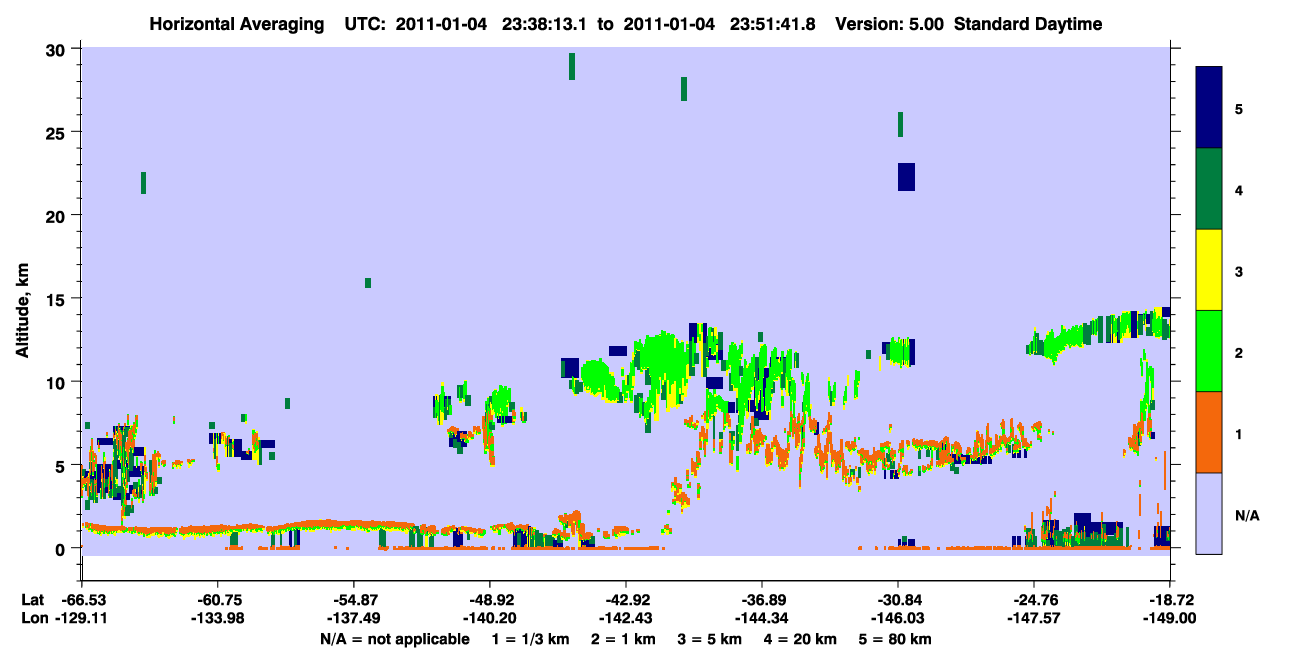Click the altitude tick label 20
The image size is (1300, 667).
pyautogui.click(x=58, y=216)
